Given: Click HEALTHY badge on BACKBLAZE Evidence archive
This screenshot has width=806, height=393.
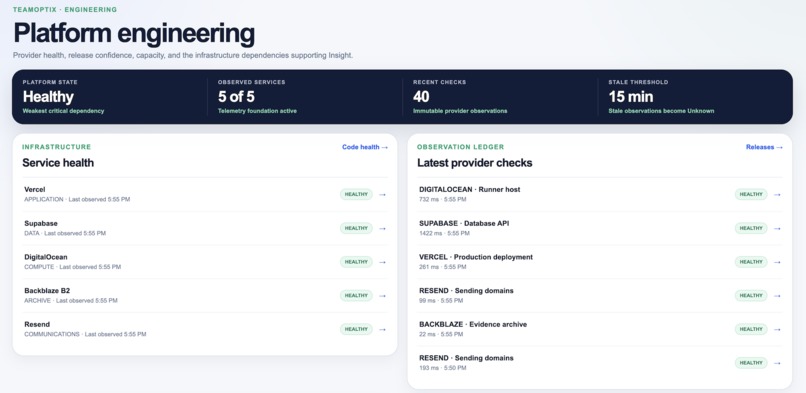Looking at the screenshot, I should coord(751,329).
